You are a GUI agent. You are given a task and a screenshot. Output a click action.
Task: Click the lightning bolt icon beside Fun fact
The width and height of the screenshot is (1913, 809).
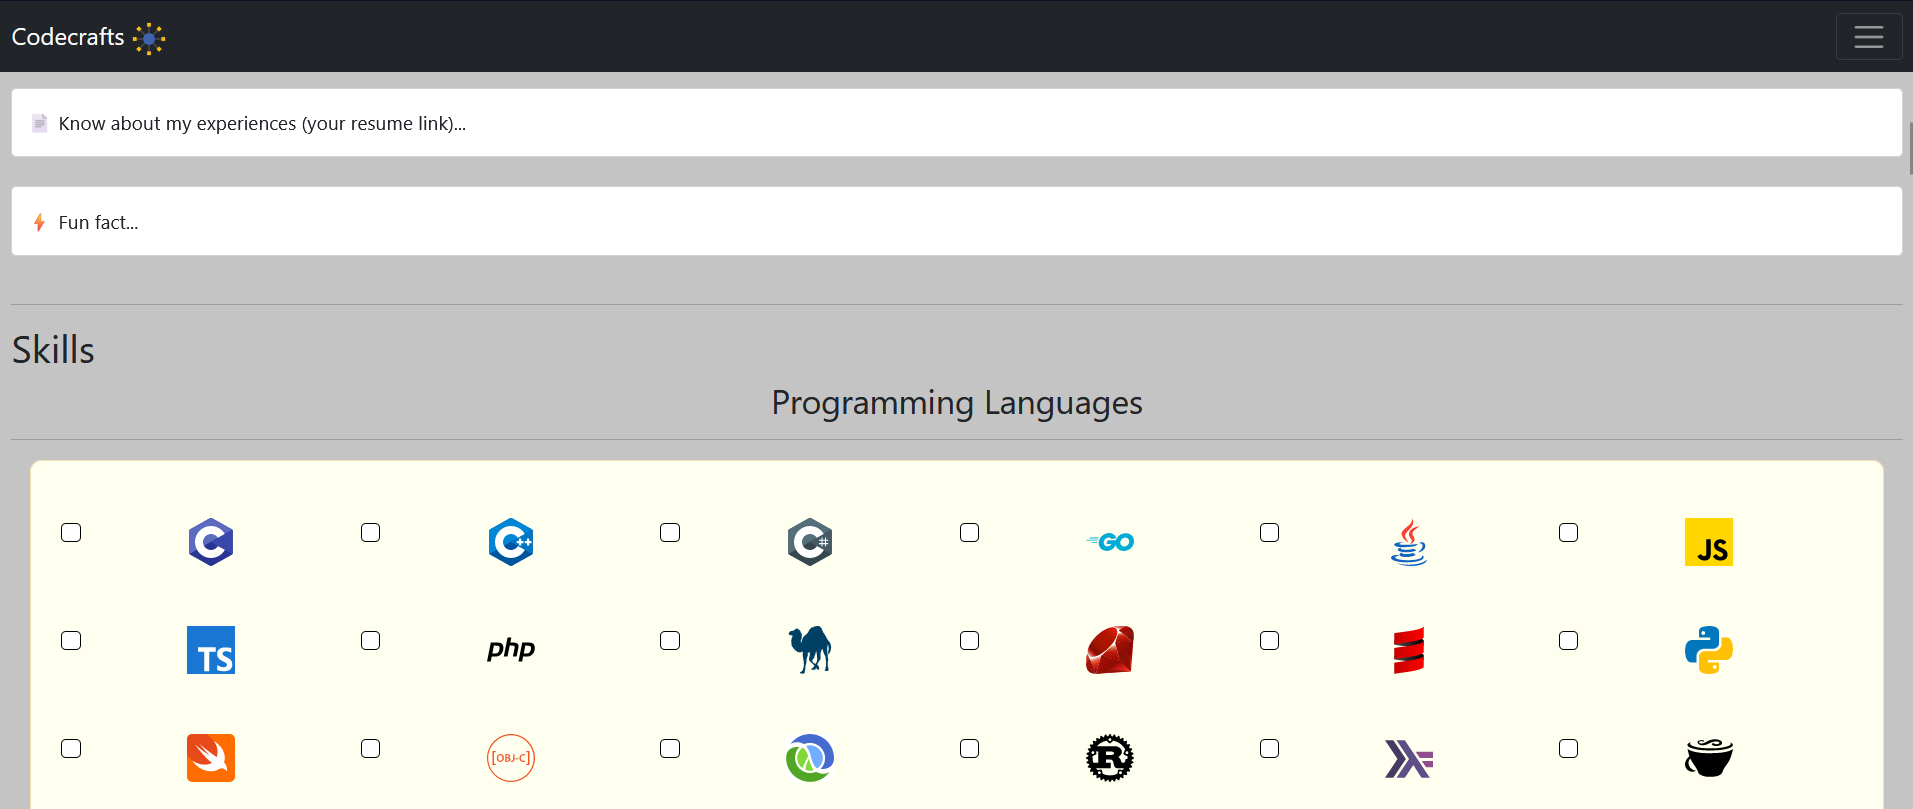(39, 222)
